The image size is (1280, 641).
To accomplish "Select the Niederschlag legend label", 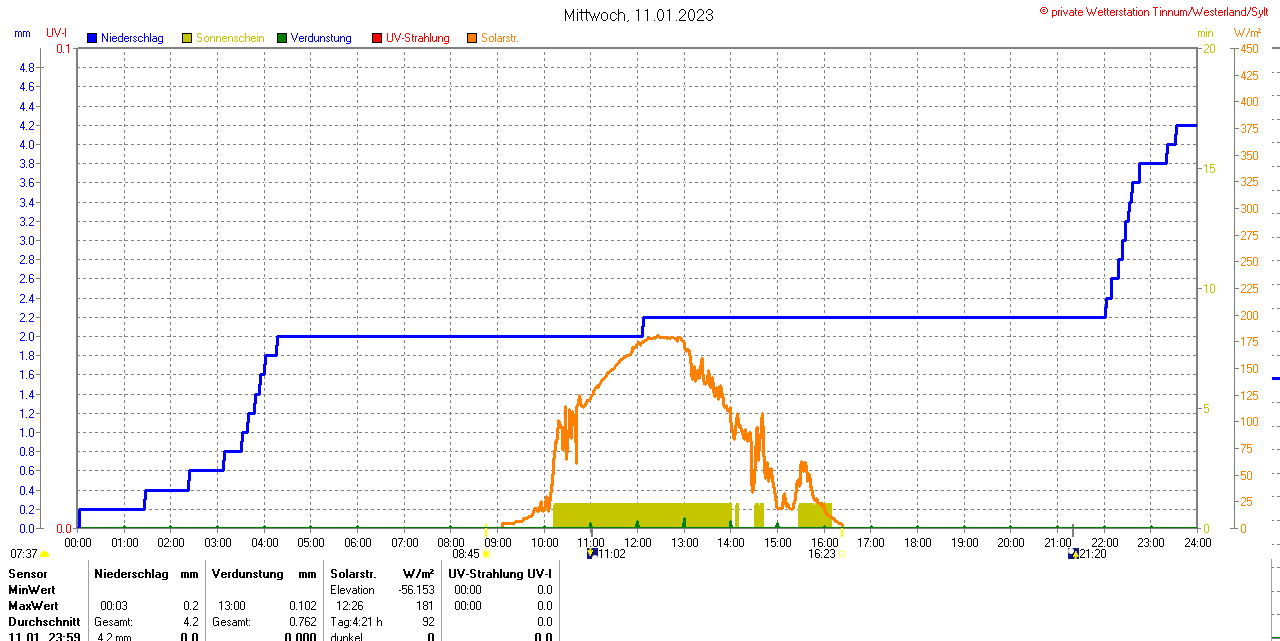I will coord(134,38).
